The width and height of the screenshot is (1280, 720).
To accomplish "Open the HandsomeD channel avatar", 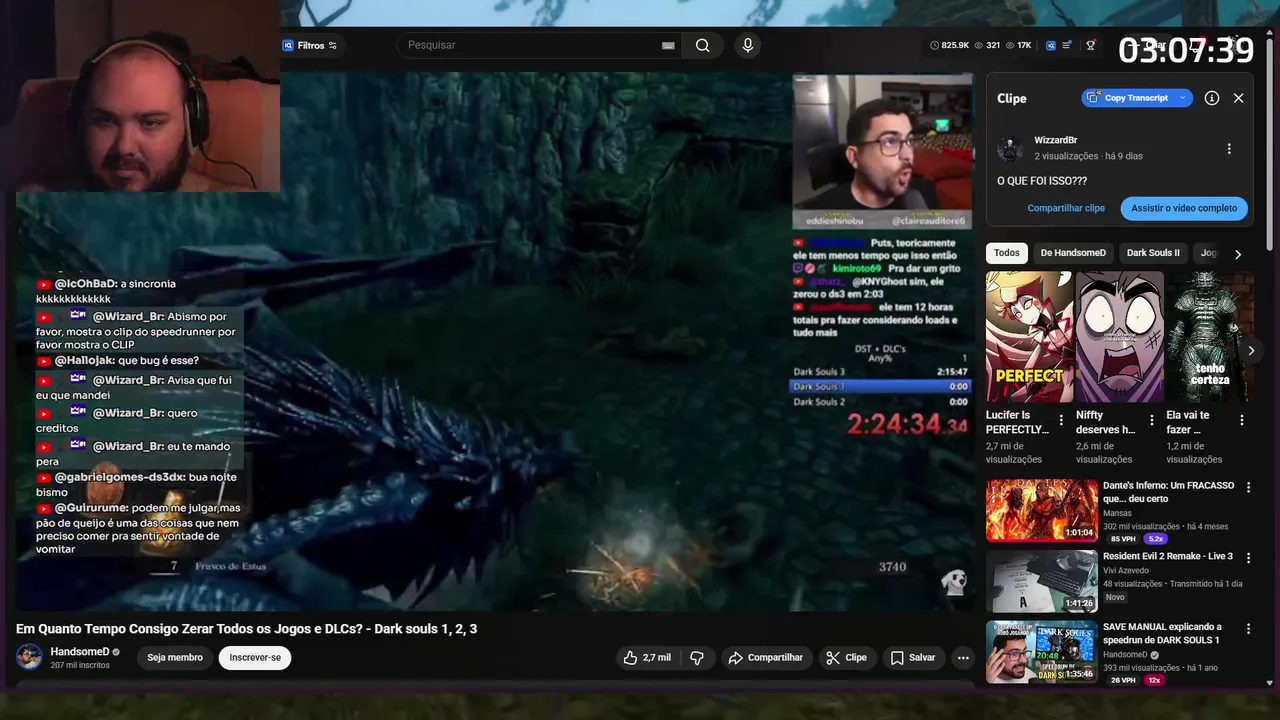I will (x=30, y=657).
